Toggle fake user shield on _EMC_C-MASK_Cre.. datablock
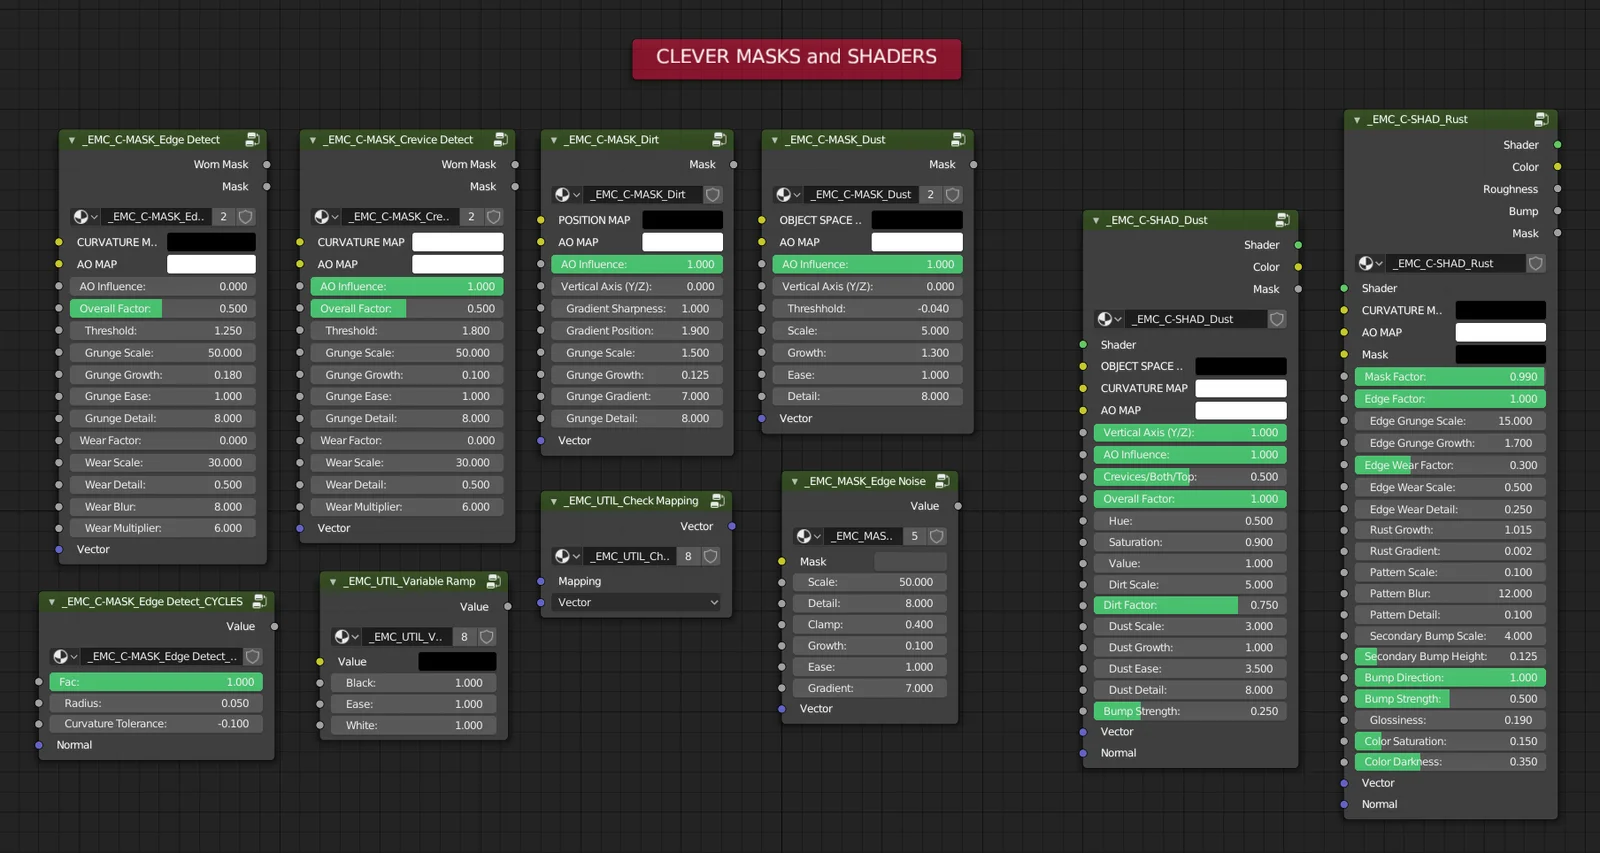This screenshot has height=853, width=1600. 493,217
